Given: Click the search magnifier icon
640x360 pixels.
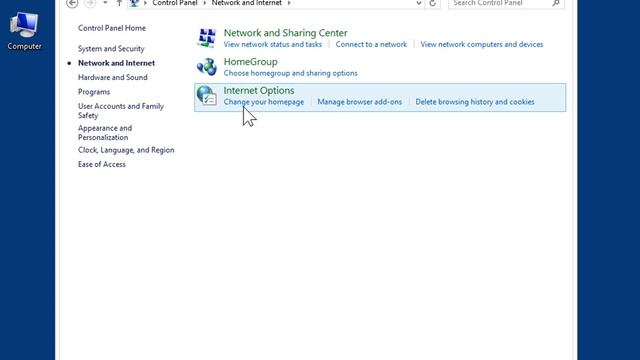Looking at the screenshot, I should [x=556, y=3].
